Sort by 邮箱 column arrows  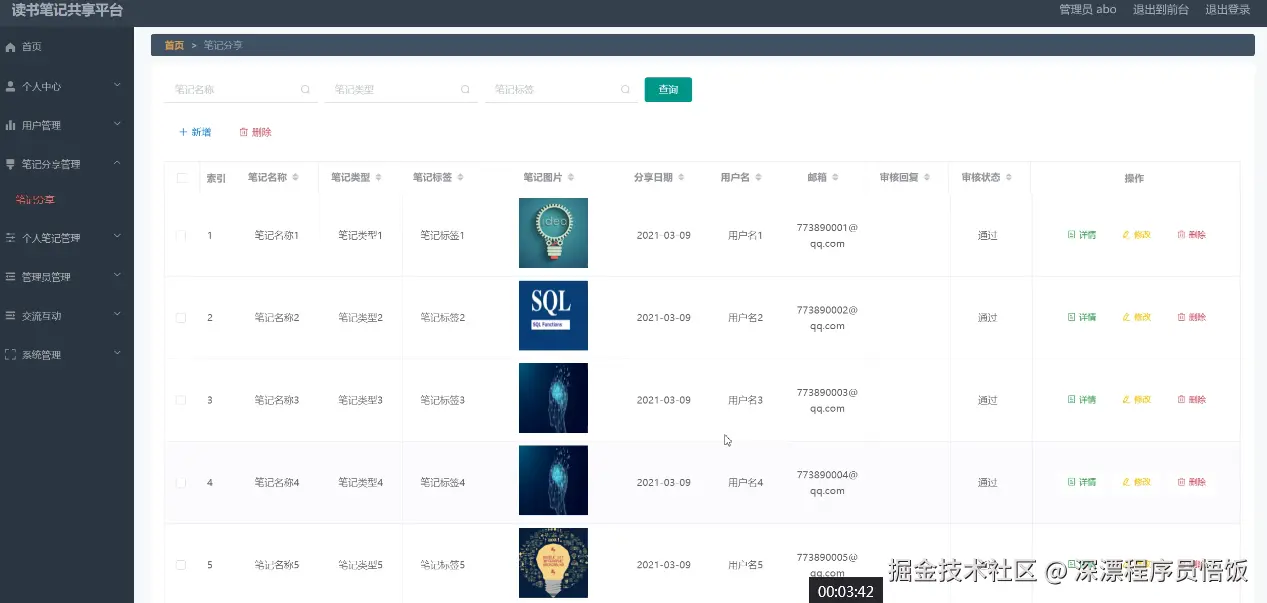click(835, 177)
